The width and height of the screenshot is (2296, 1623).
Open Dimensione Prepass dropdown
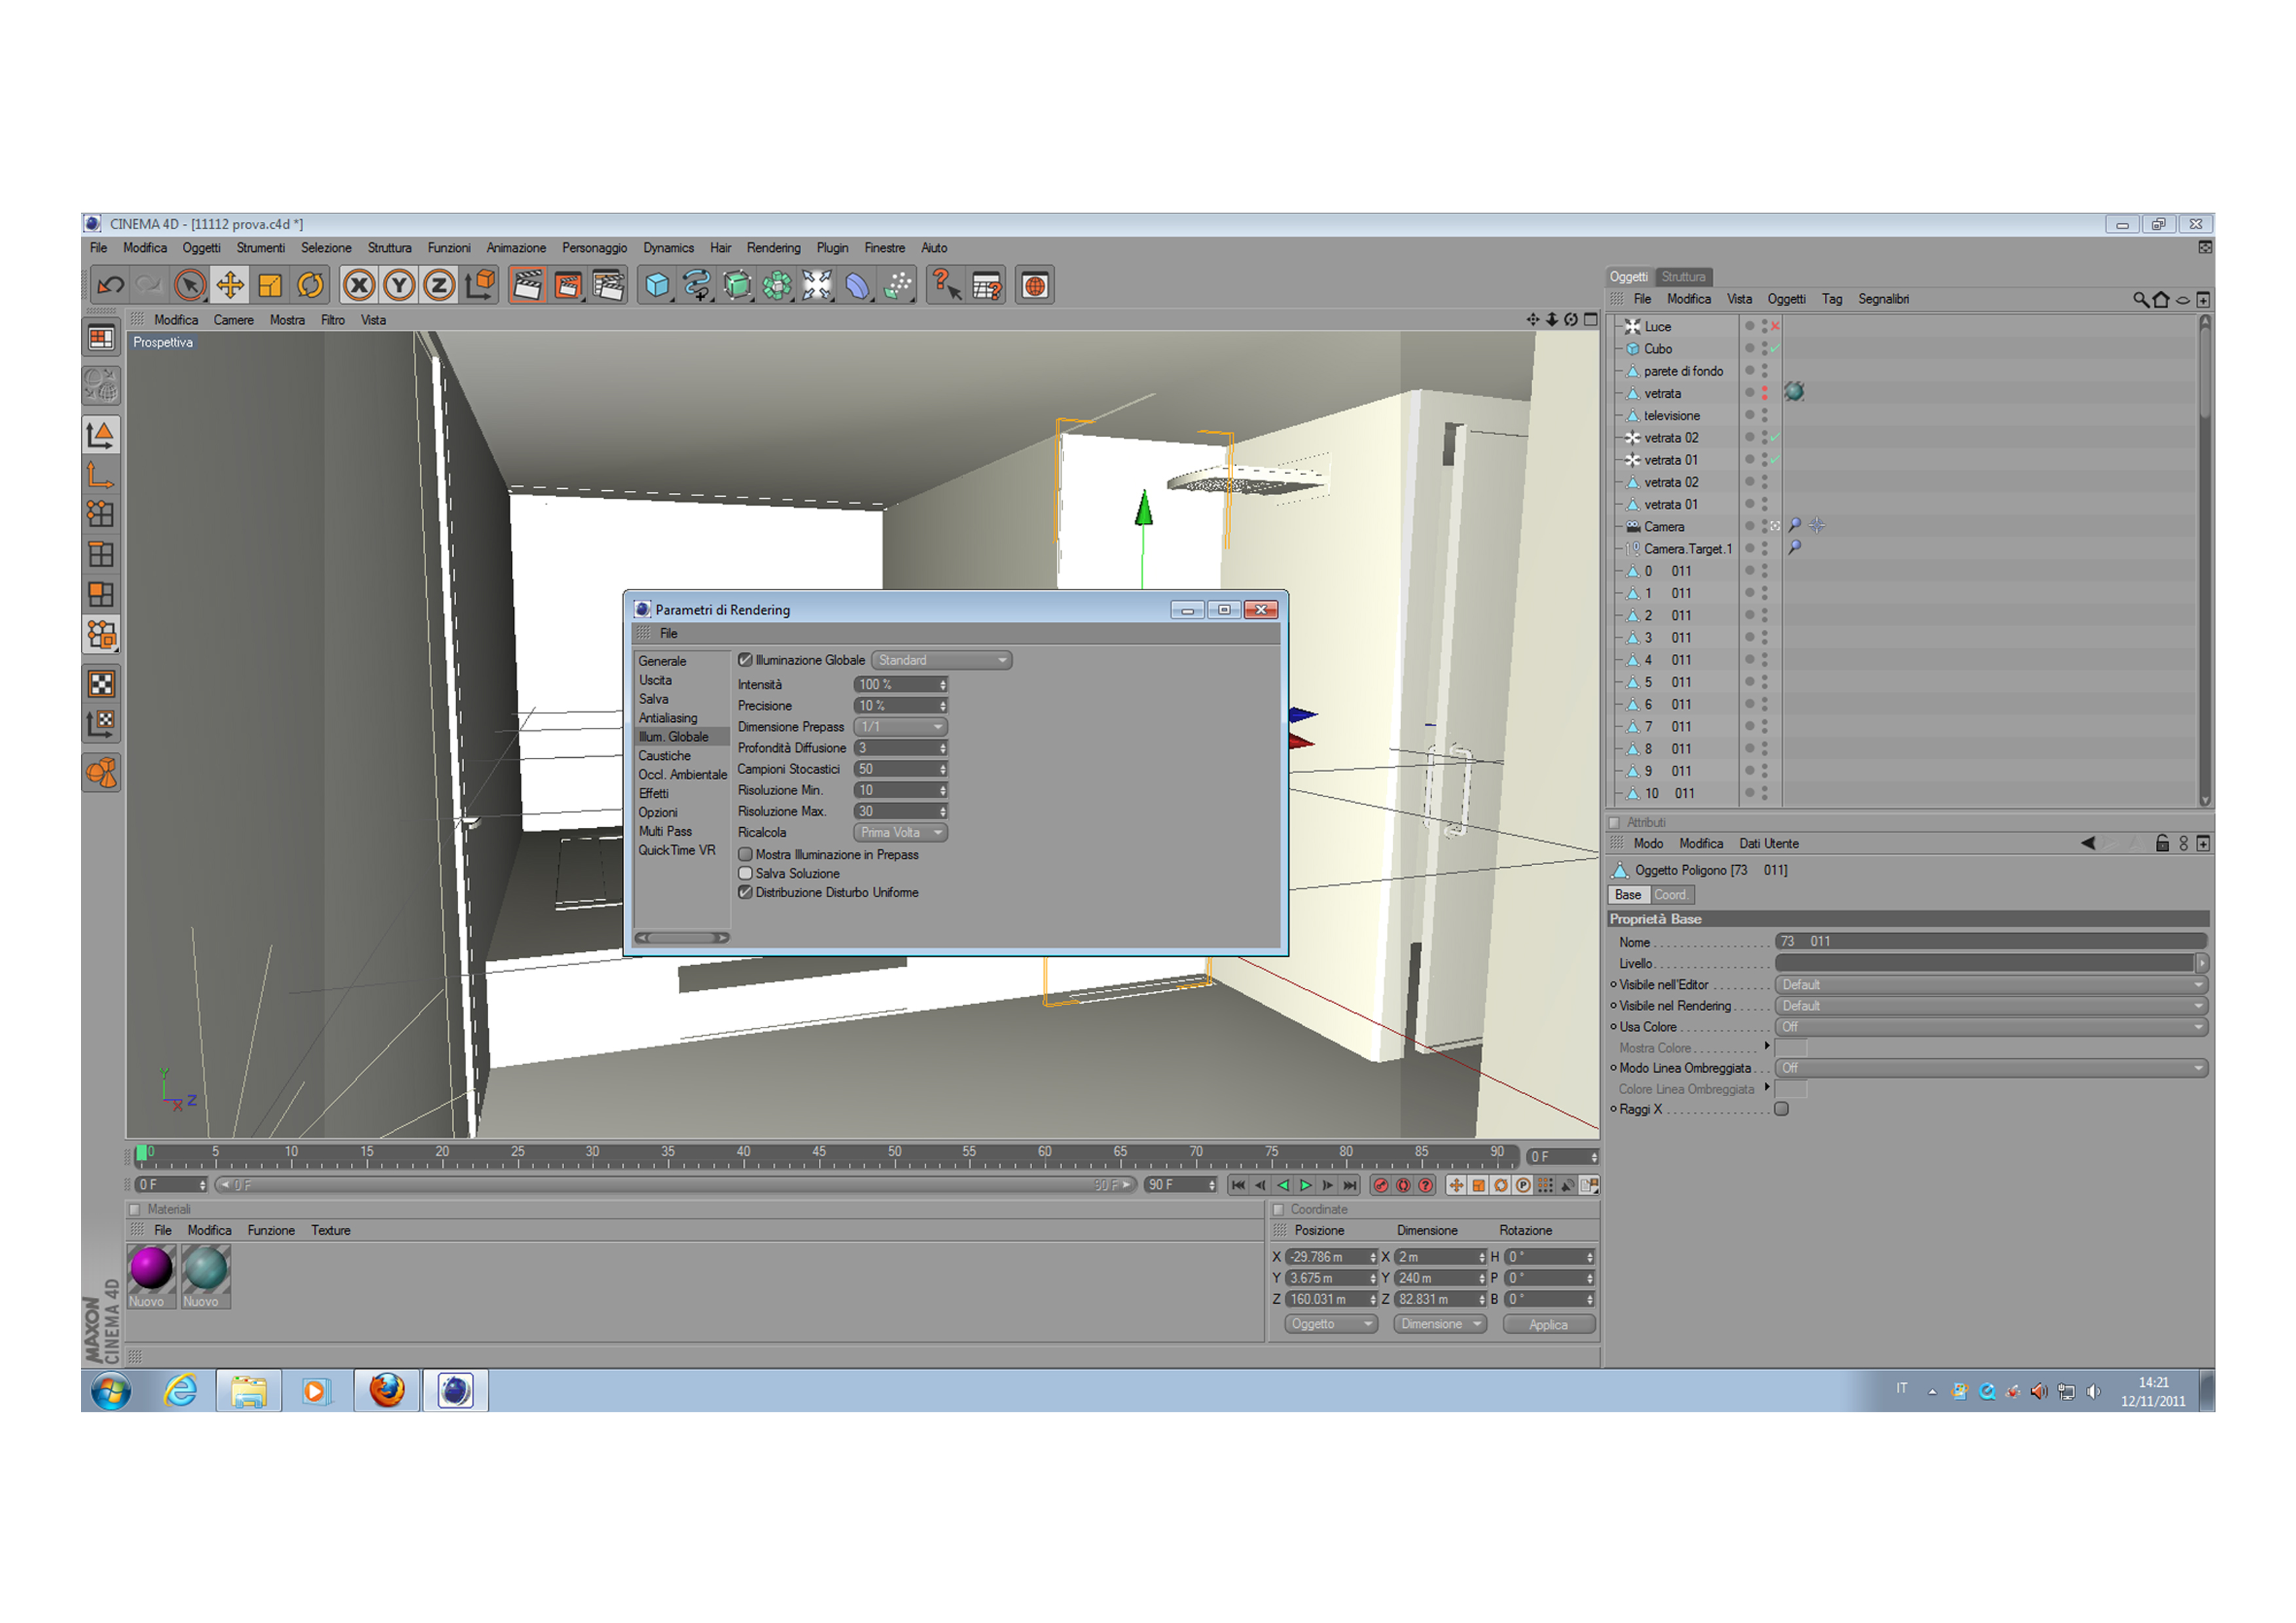[x=900, y=727]
